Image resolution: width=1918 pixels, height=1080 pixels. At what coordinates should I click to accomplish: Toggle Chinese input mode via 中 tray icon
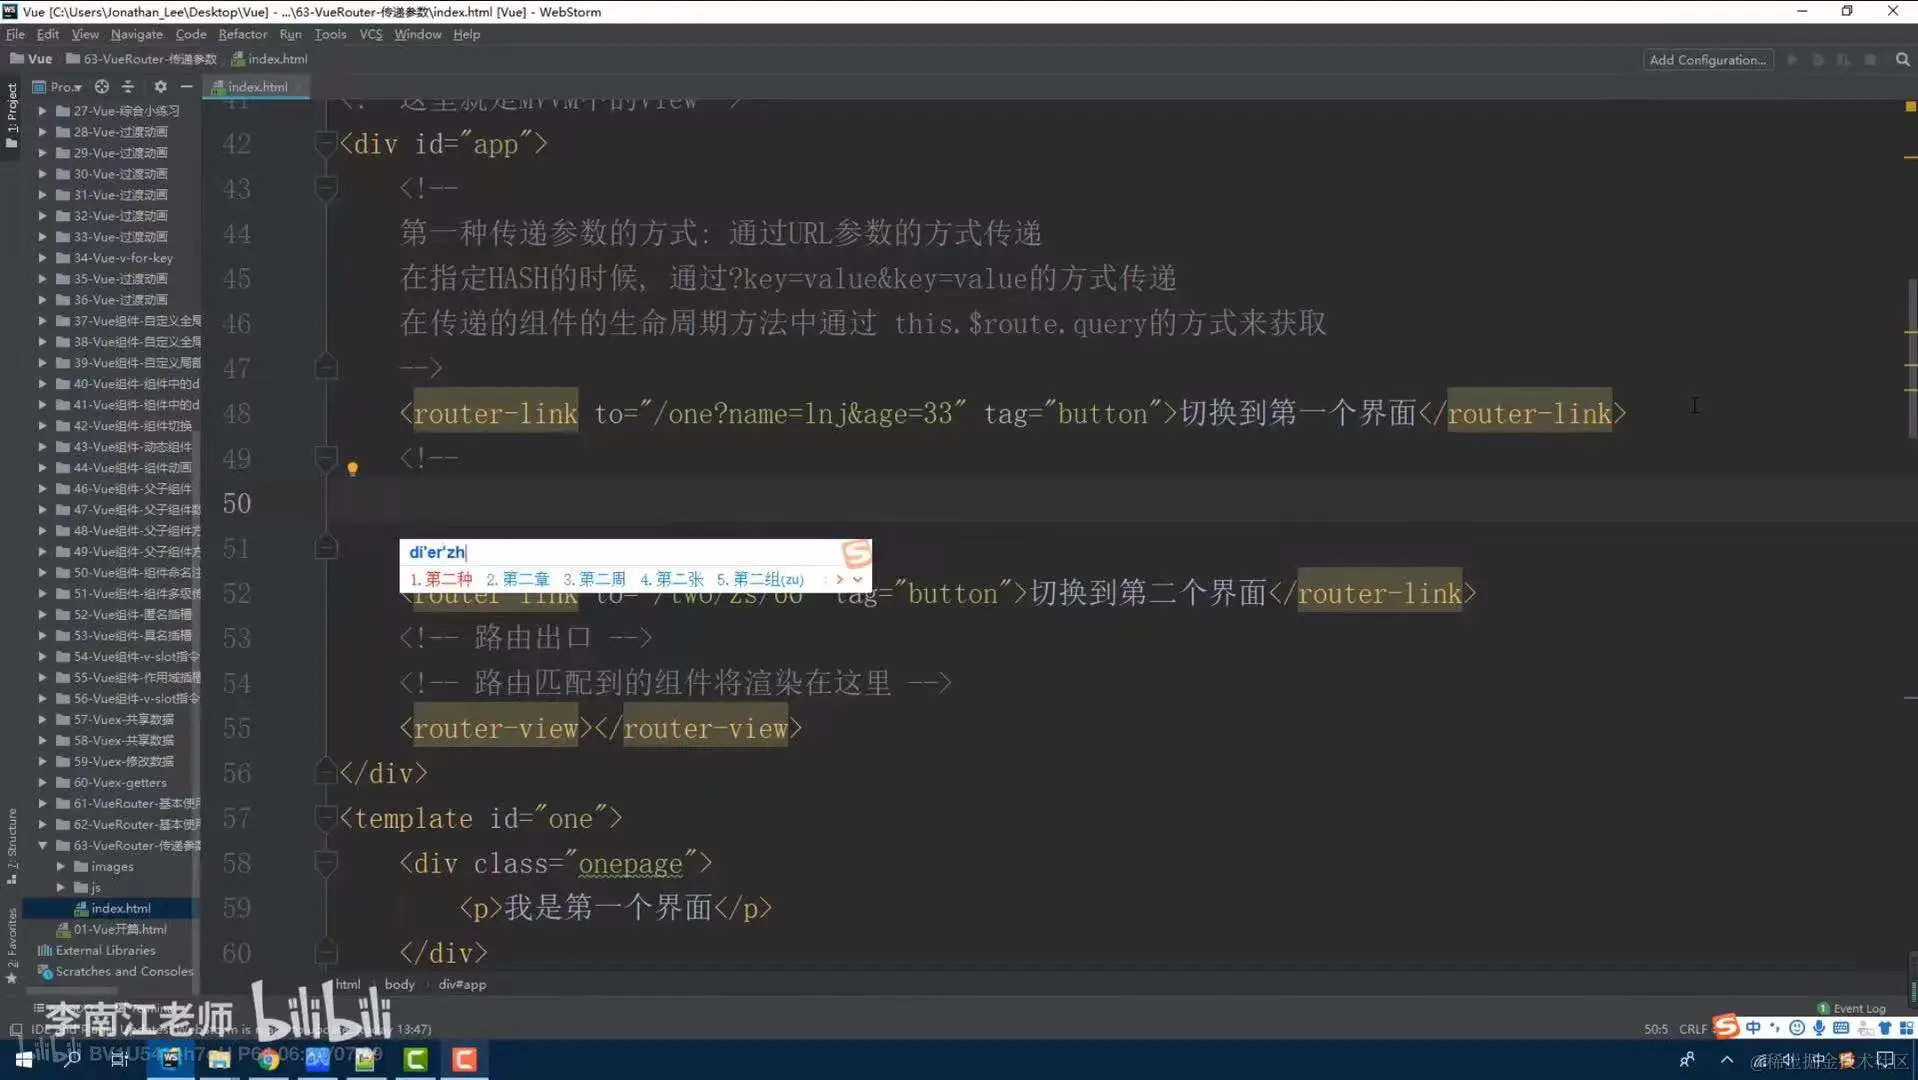[x=1753, y=1027]
